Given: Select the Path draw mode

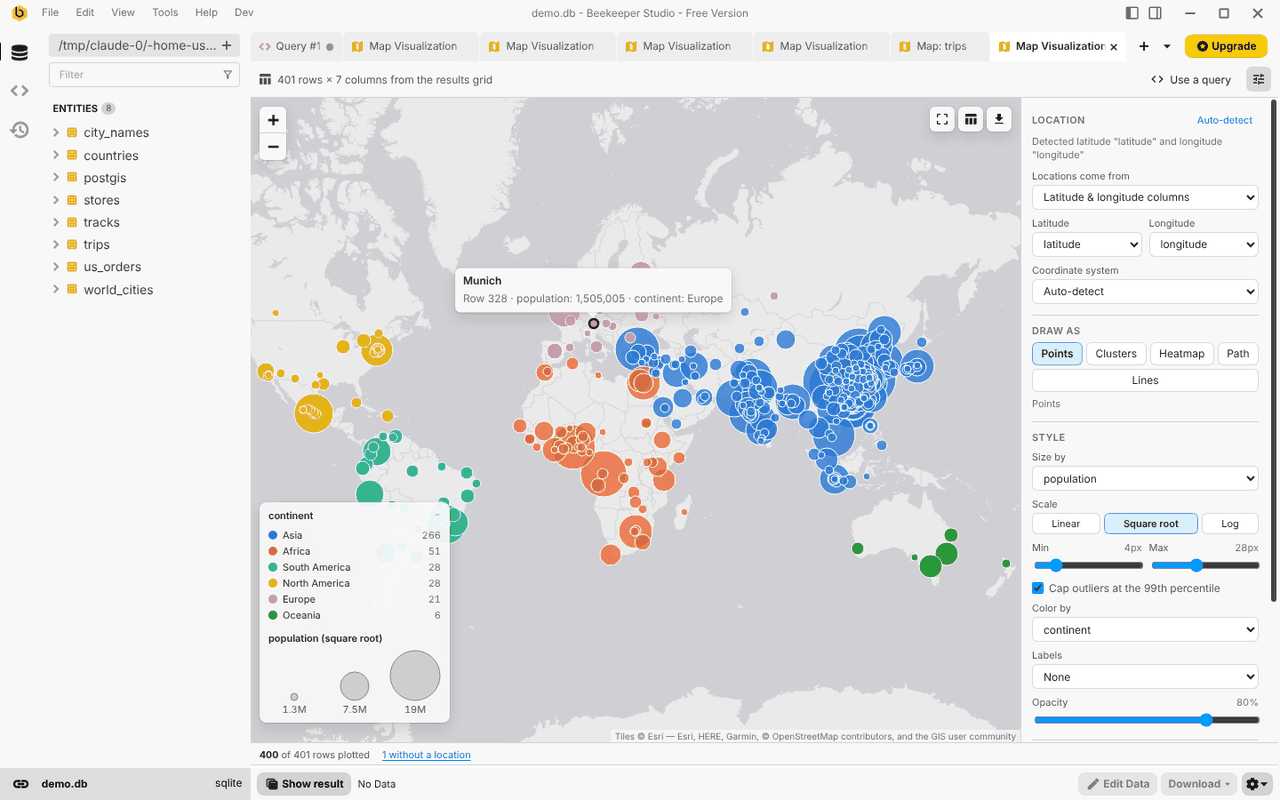Looking at the screenshot, I should [1238, 353].
